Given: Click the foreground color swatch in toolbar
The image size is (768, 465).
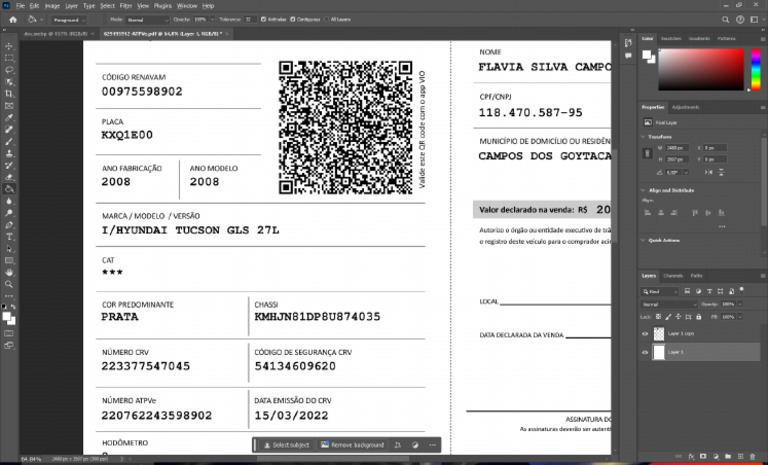Looking at the screenshot, I should click(x=7, y=317).
